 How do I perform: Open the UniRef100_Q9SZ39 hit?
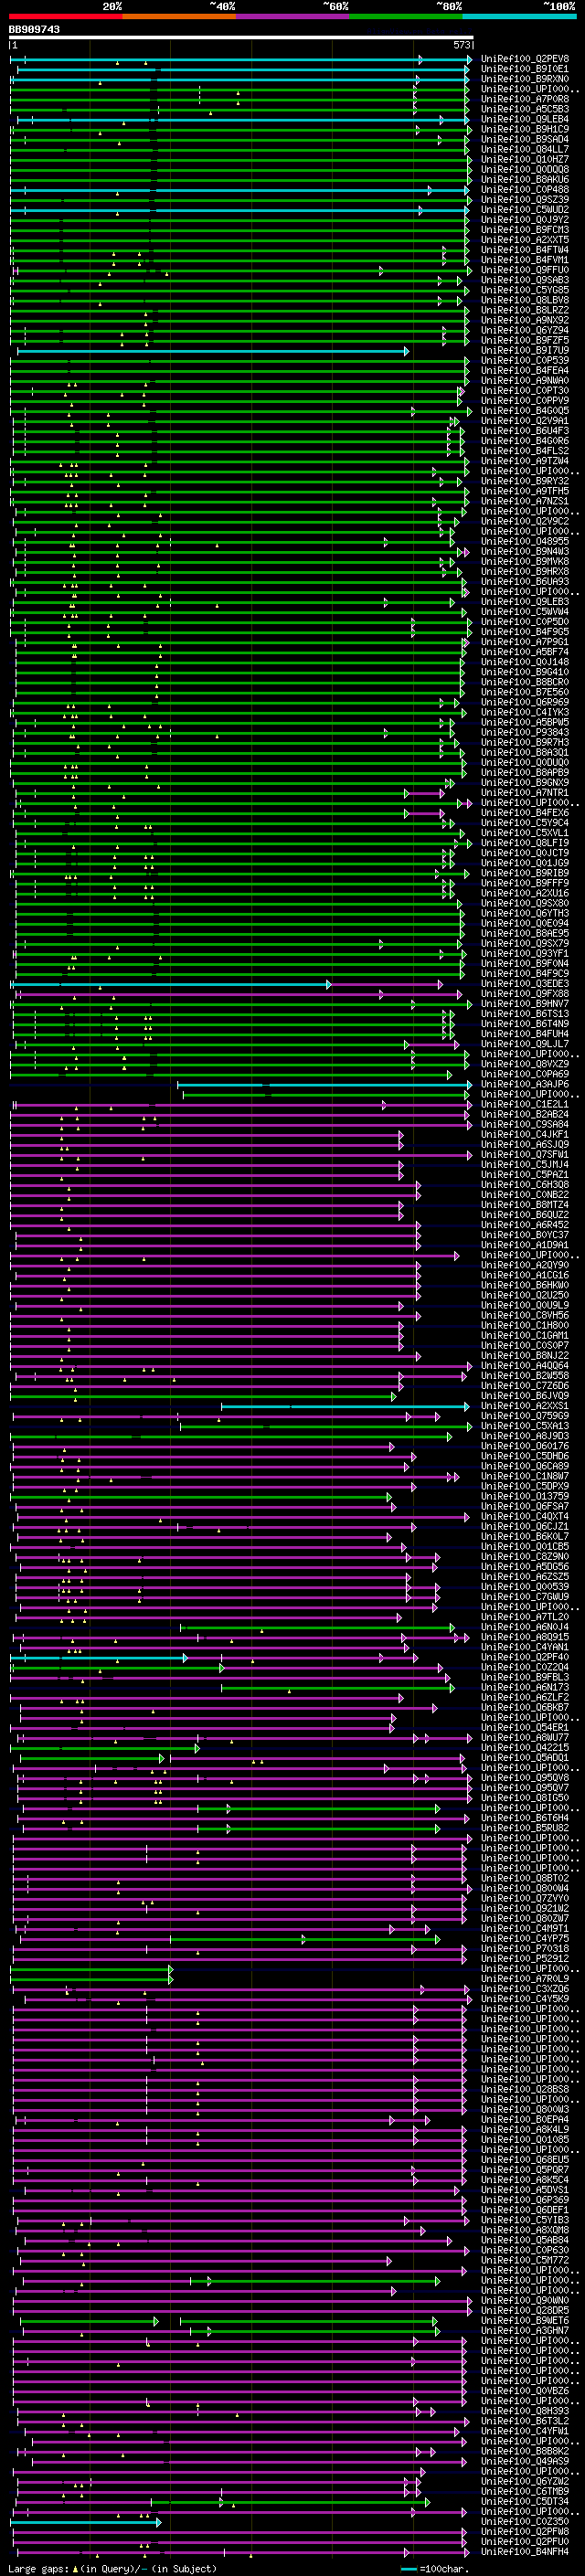[x=525, y=199]
